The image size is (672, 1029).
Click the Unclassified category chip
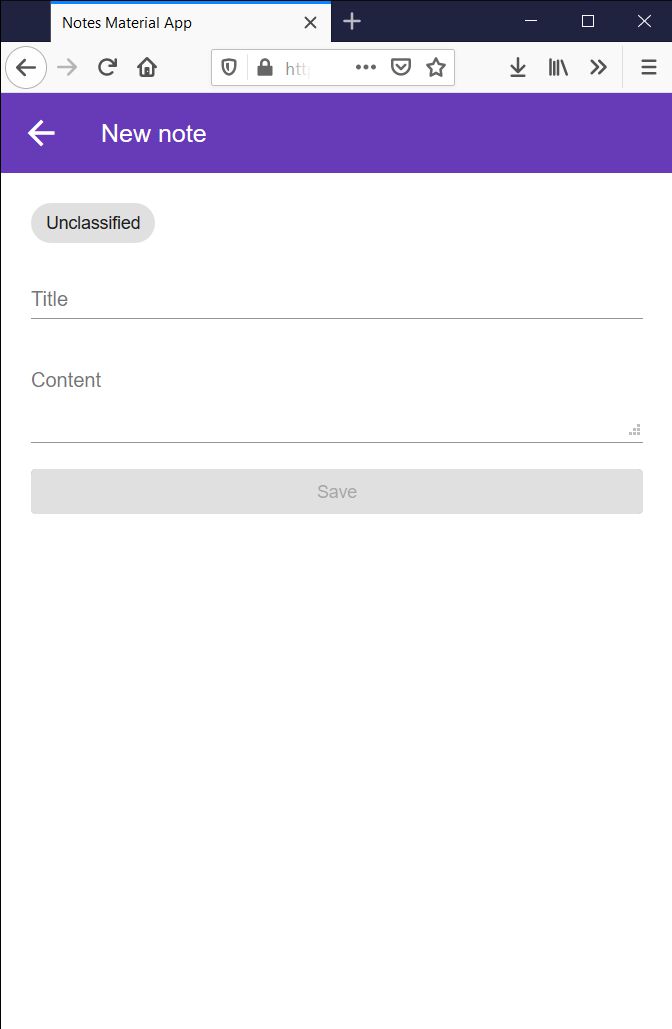(x=93, y=223)
